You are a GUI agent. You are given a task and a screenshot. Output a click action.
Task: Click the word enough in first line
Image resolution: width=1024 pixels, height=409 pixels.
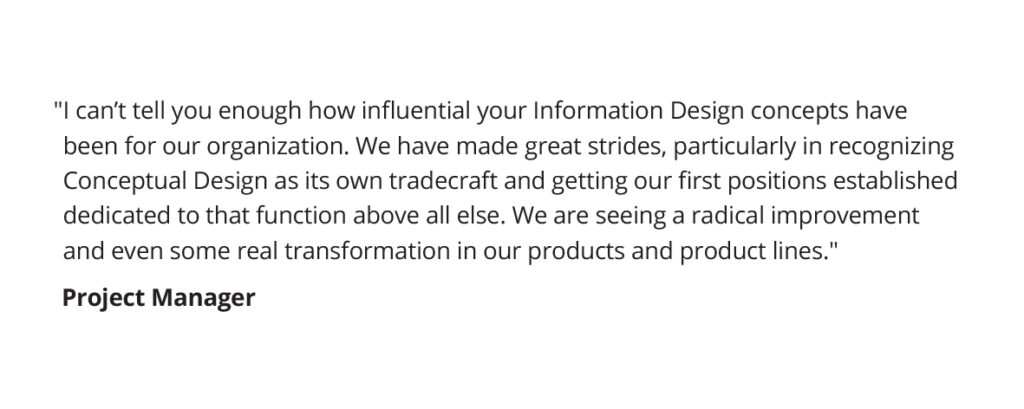[x=261, y=112]
